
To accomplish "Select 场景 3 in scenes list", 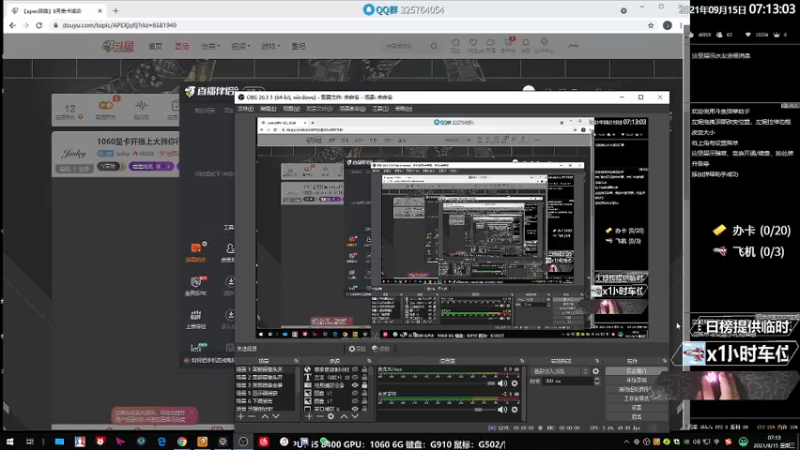I will pyautogui.click(x=265, y=385).
